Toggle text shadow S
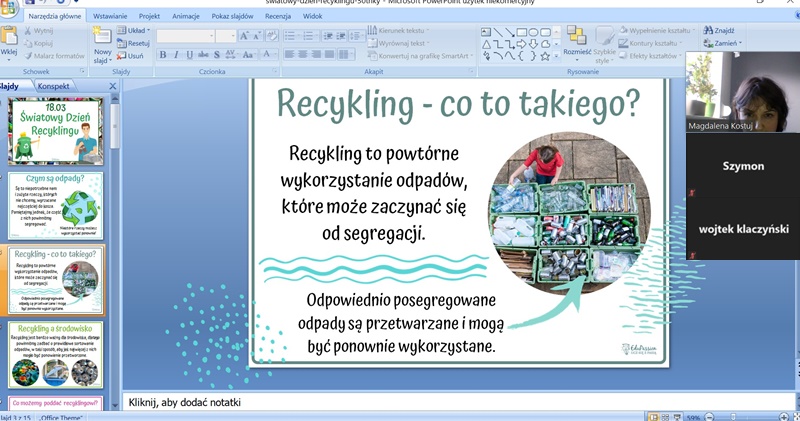The image size is (800, 421). 216,55
